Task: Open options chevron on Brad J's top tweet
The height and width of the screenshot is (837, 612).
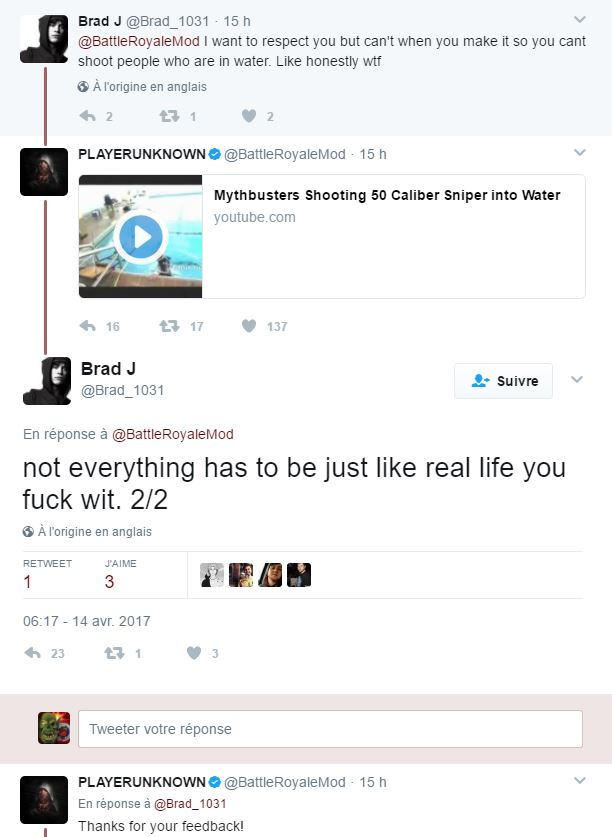Action: point(579,20)
